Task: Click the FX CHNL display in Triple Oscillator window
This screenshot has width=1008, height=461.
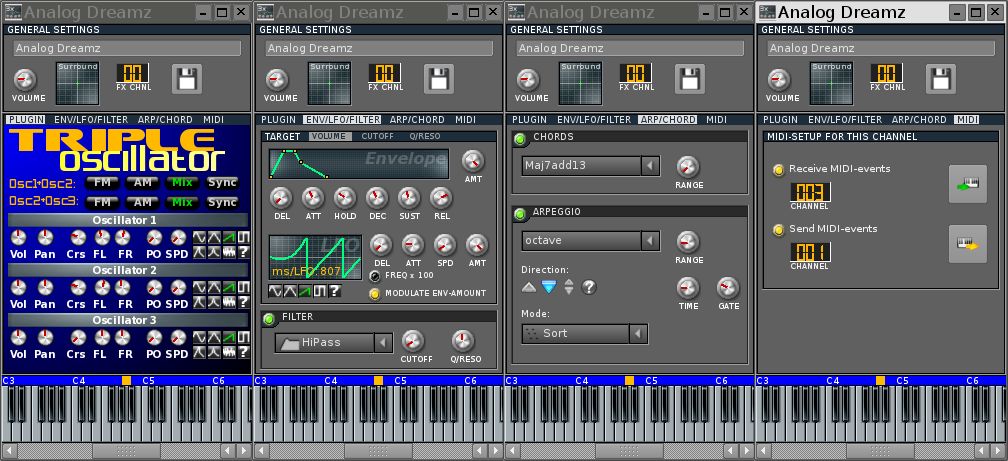Action: click(x=133, y=73)
